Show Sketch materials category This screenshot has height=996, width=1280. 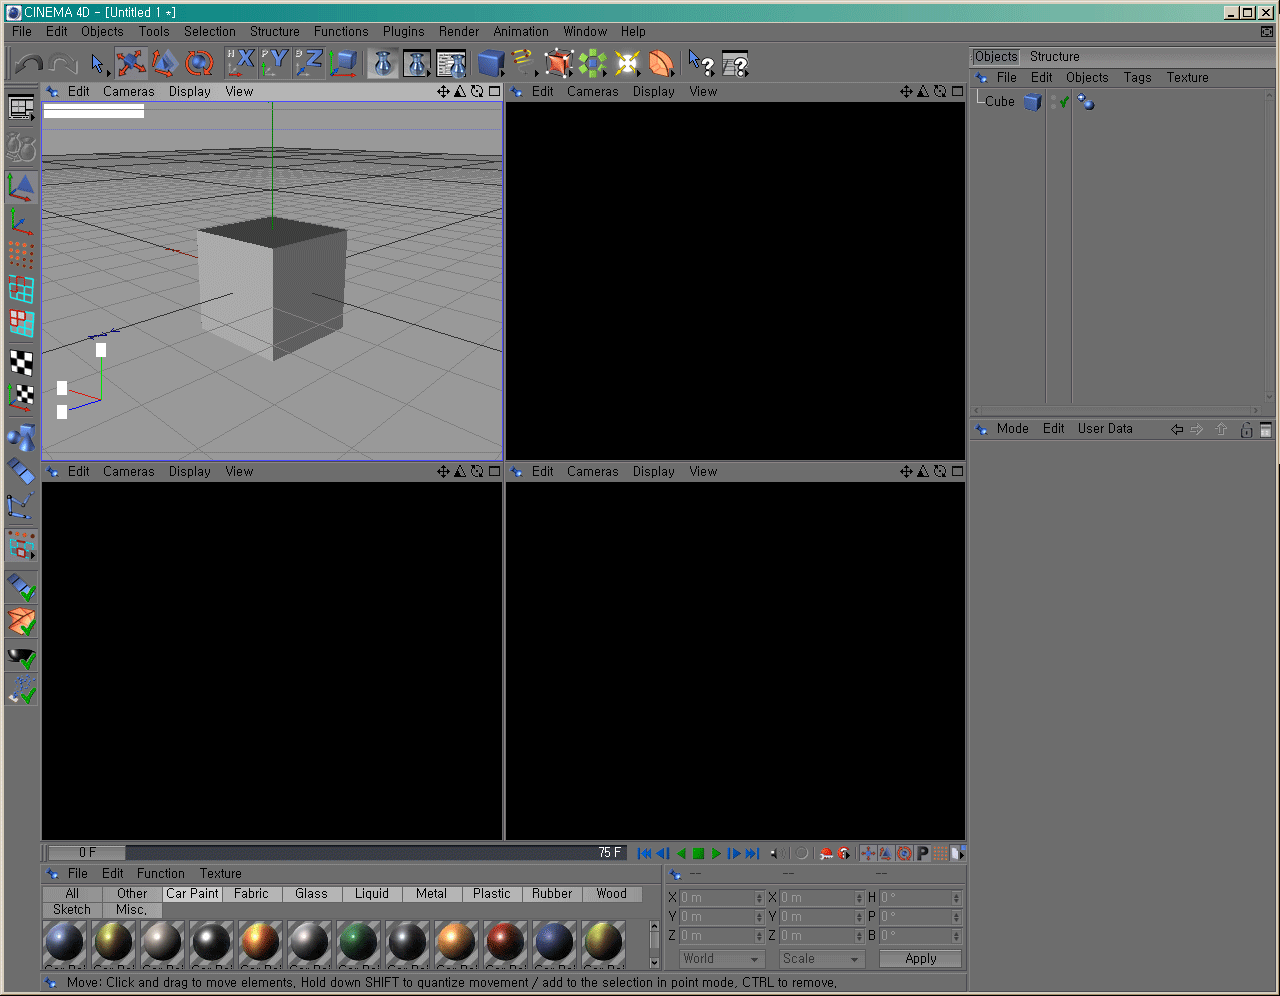(x=72, y=910)
